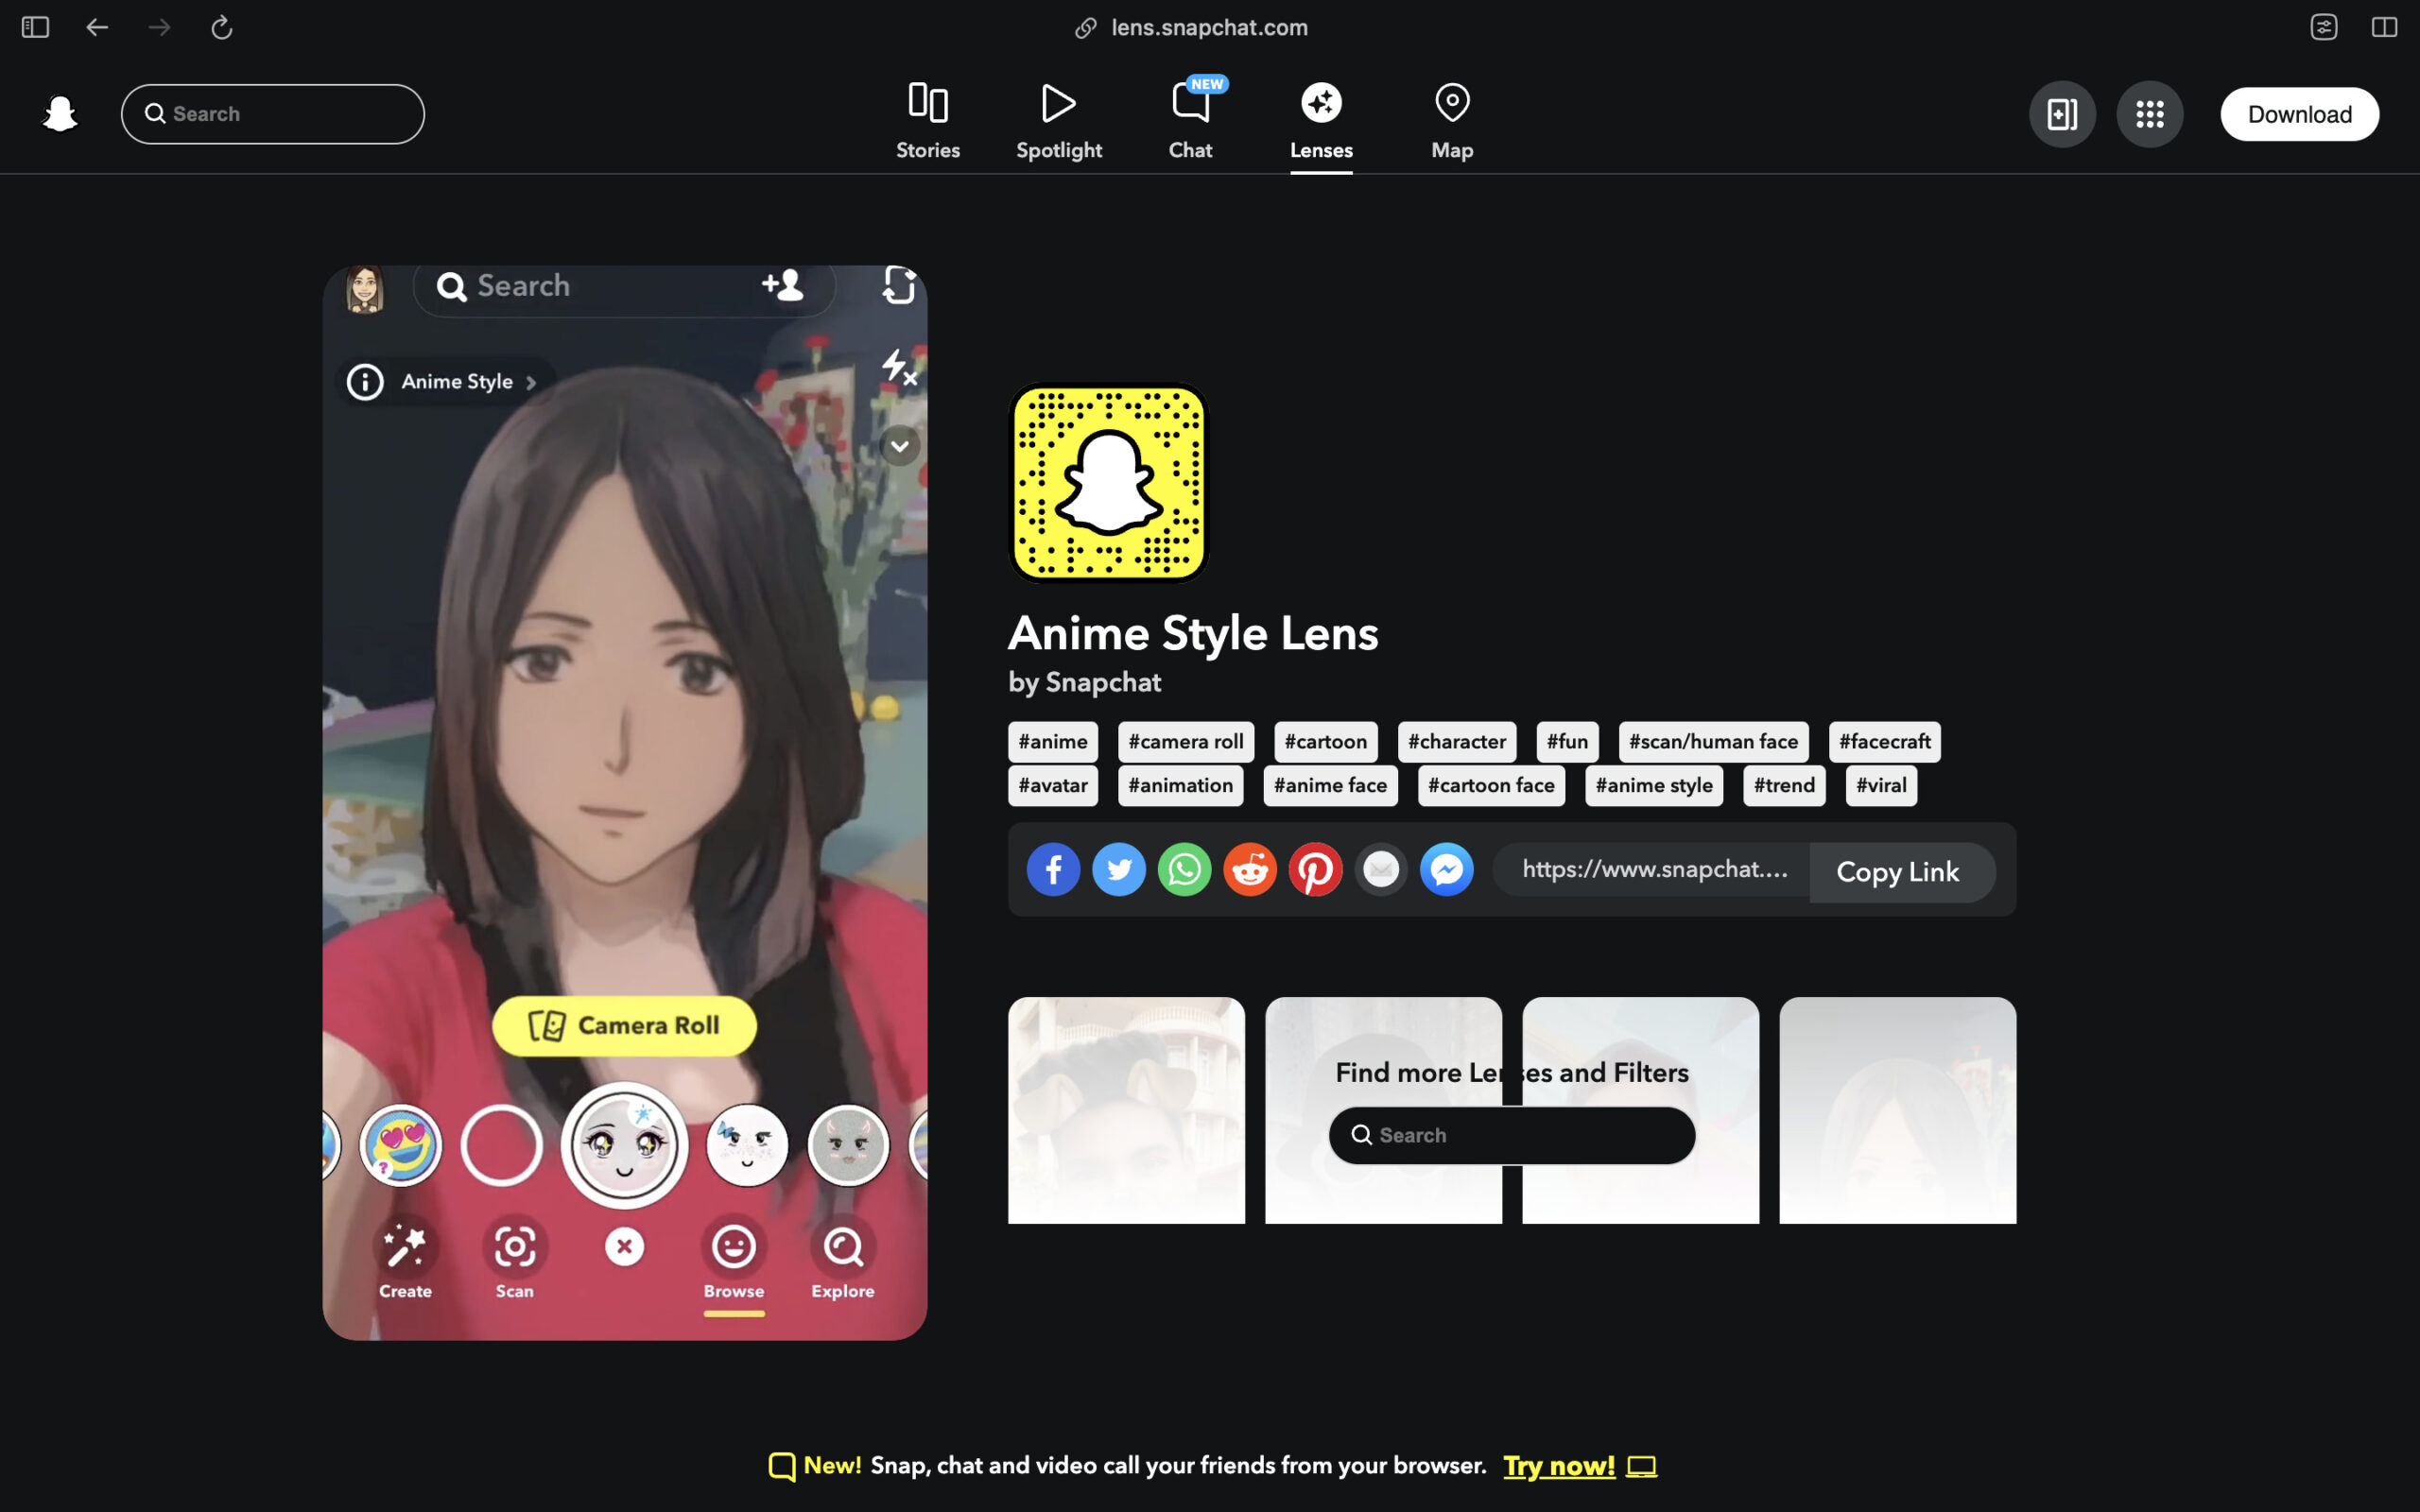This screenshot has width=2420, height=1512.
Task: Click the dropdown arrow on camera roll button
Action: point(897,446)
